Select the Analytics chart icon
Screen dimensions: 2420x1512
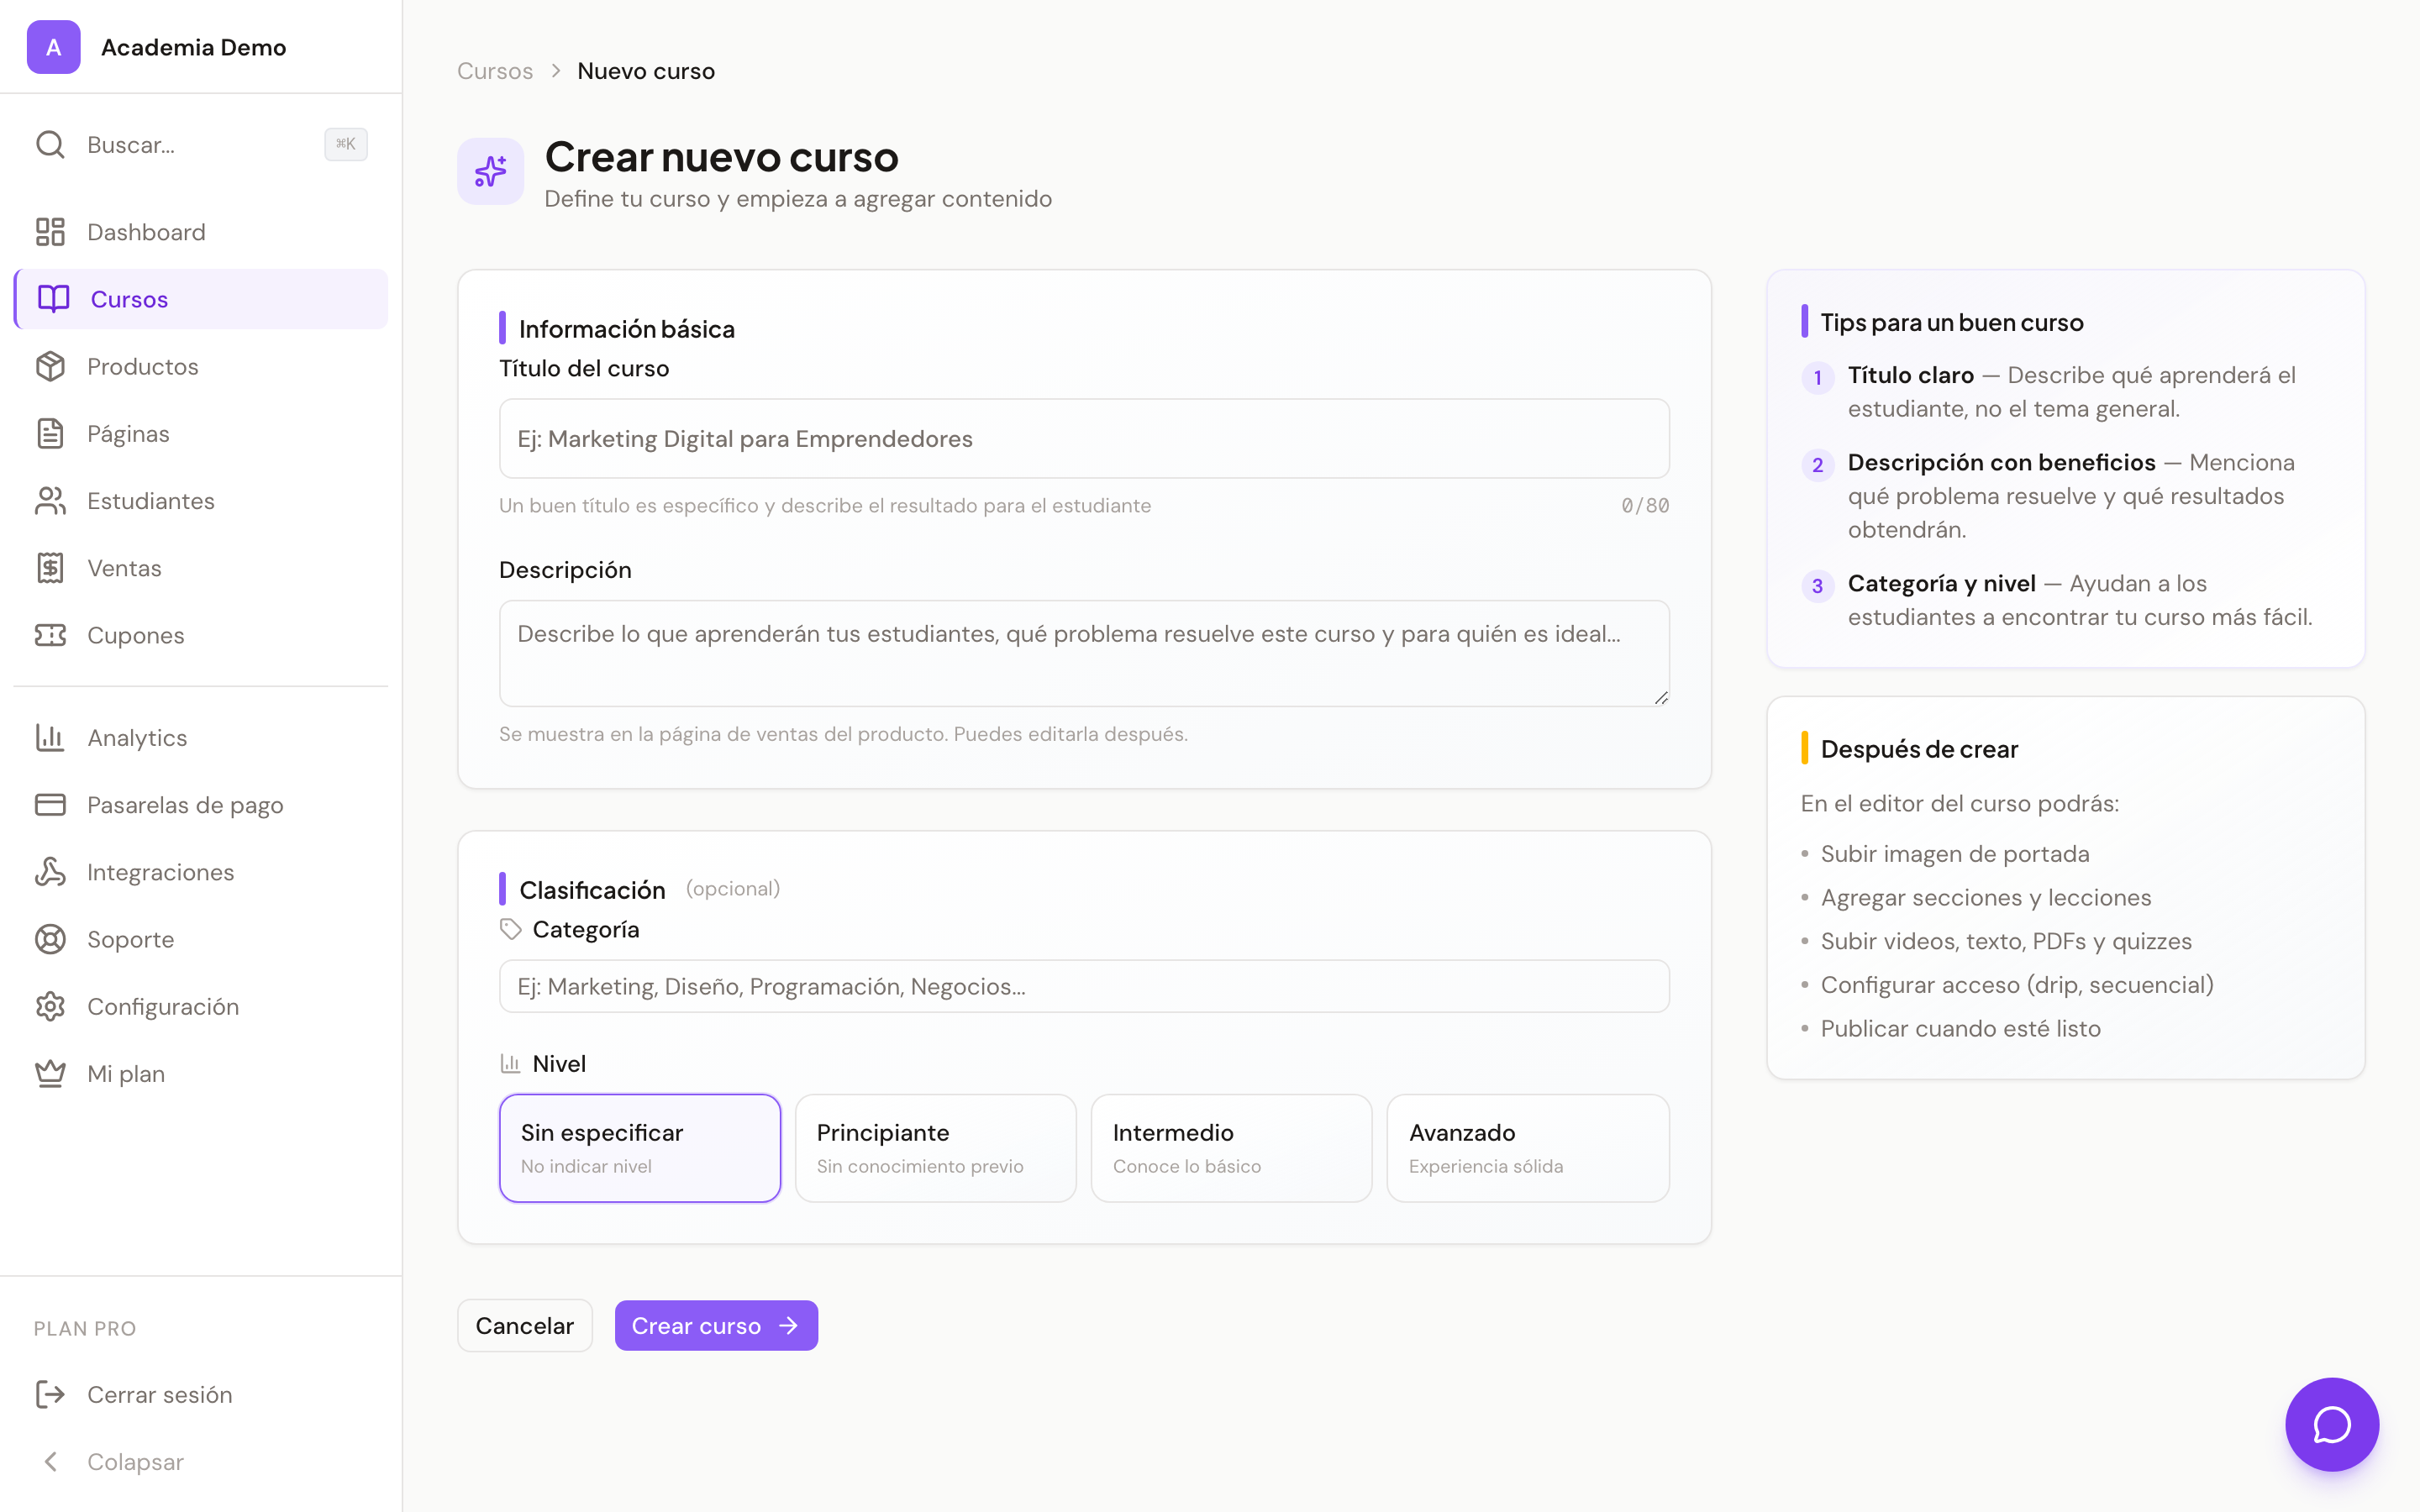[x=52, y=737]
